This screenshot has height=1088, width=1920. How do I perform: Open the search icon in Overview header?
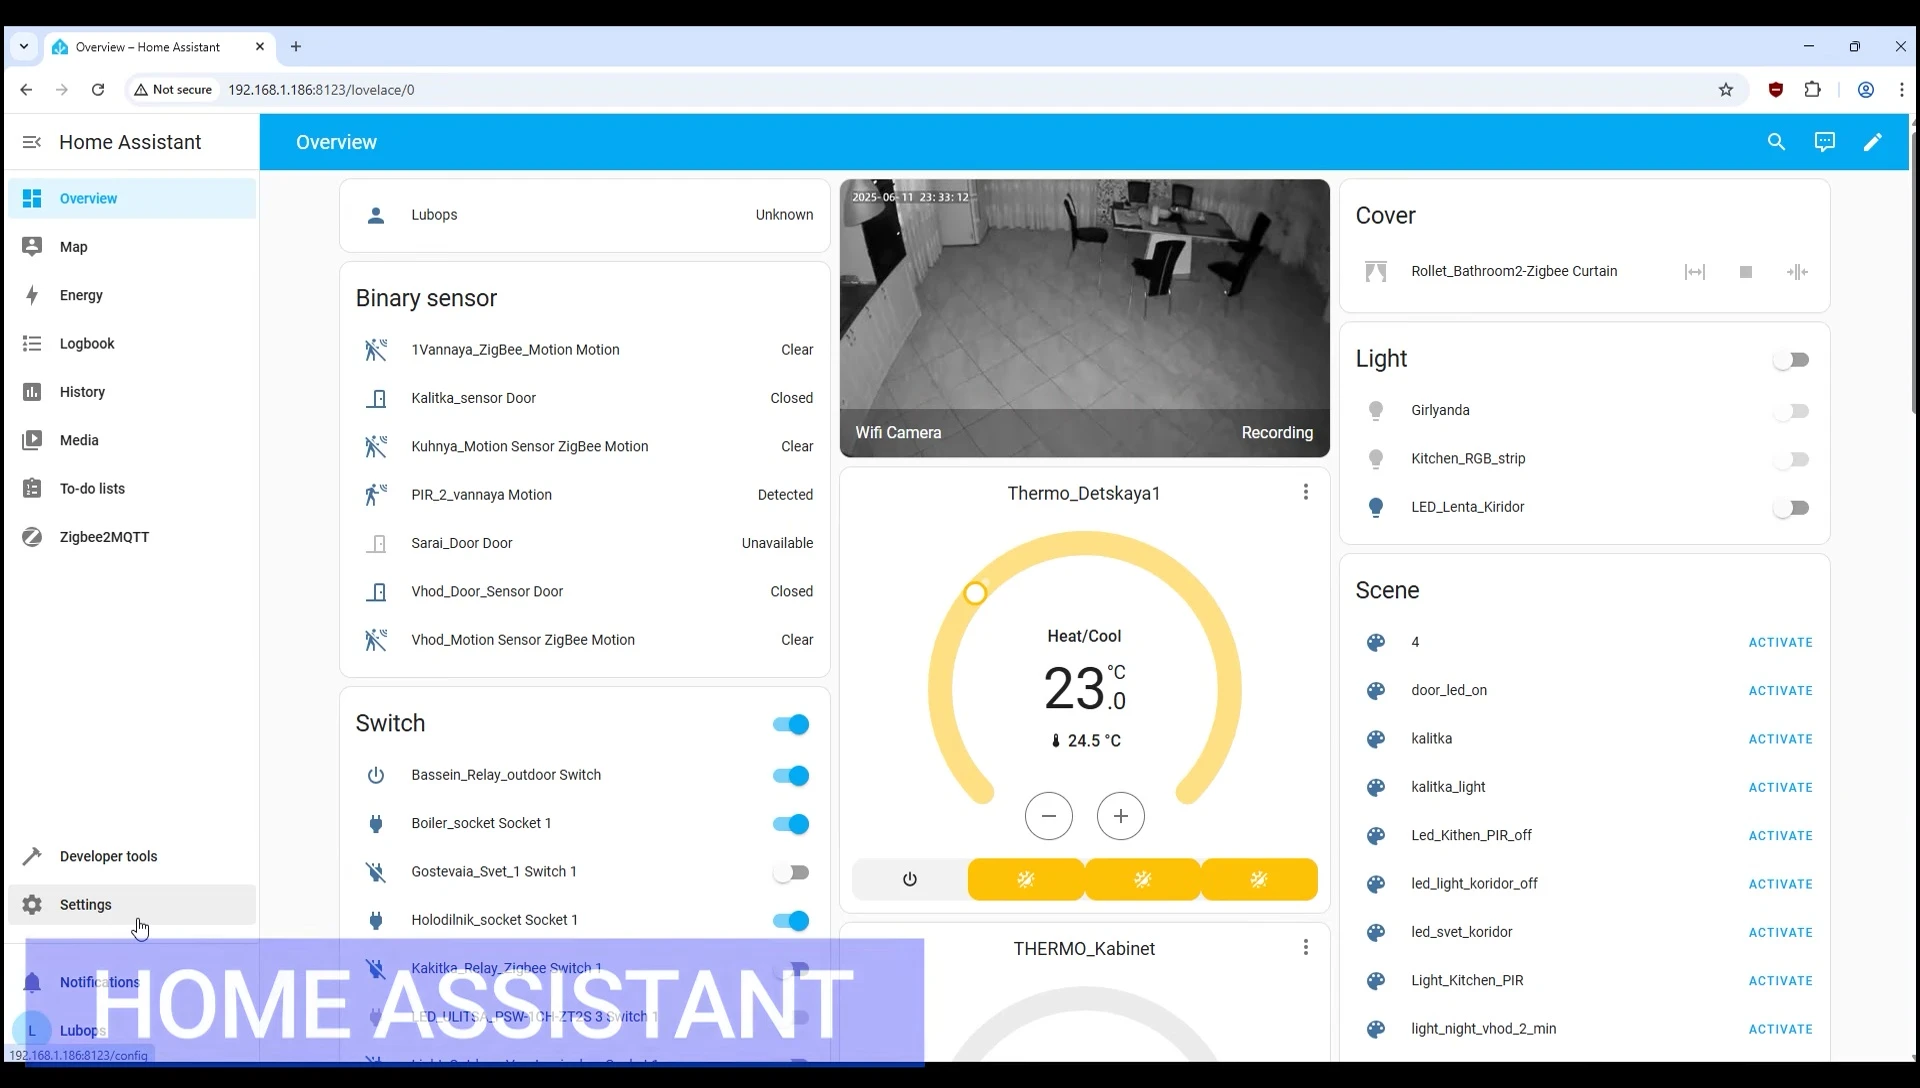coord(1776,142)
